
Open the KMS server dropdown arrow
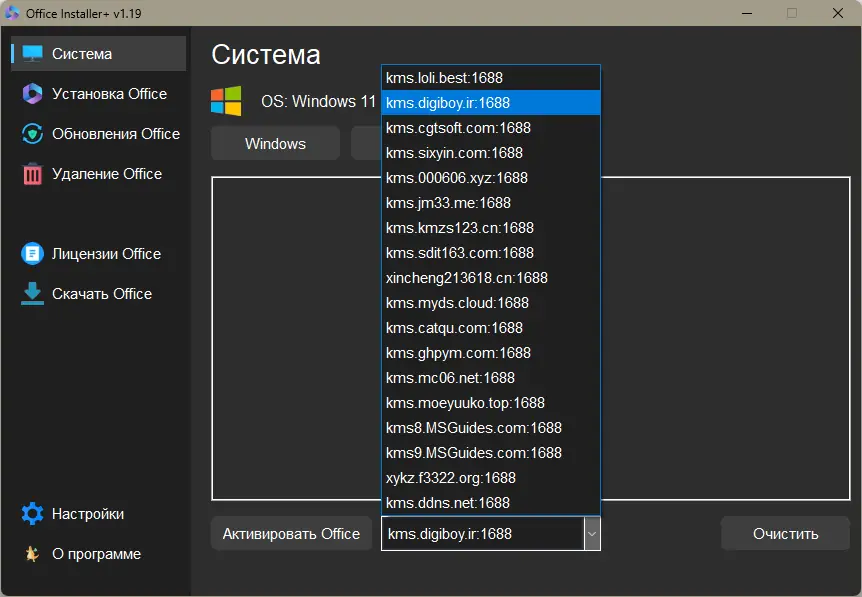click(x=592, y=533)
